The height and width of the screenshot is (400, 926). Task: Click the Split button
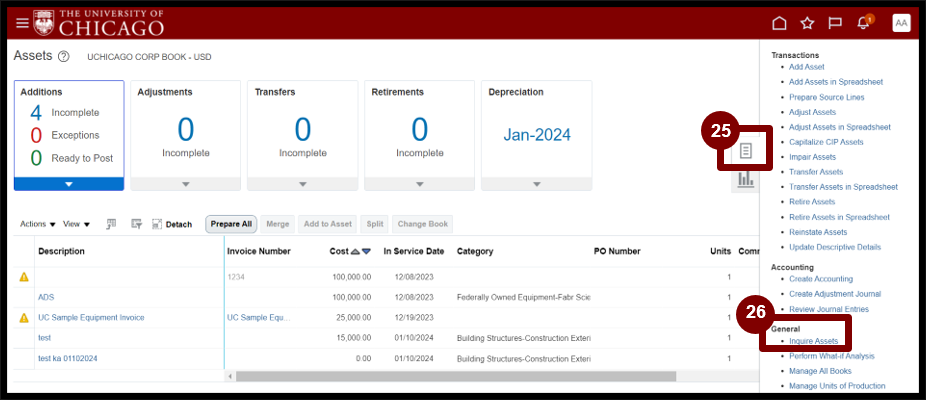[x=374, y=225]
